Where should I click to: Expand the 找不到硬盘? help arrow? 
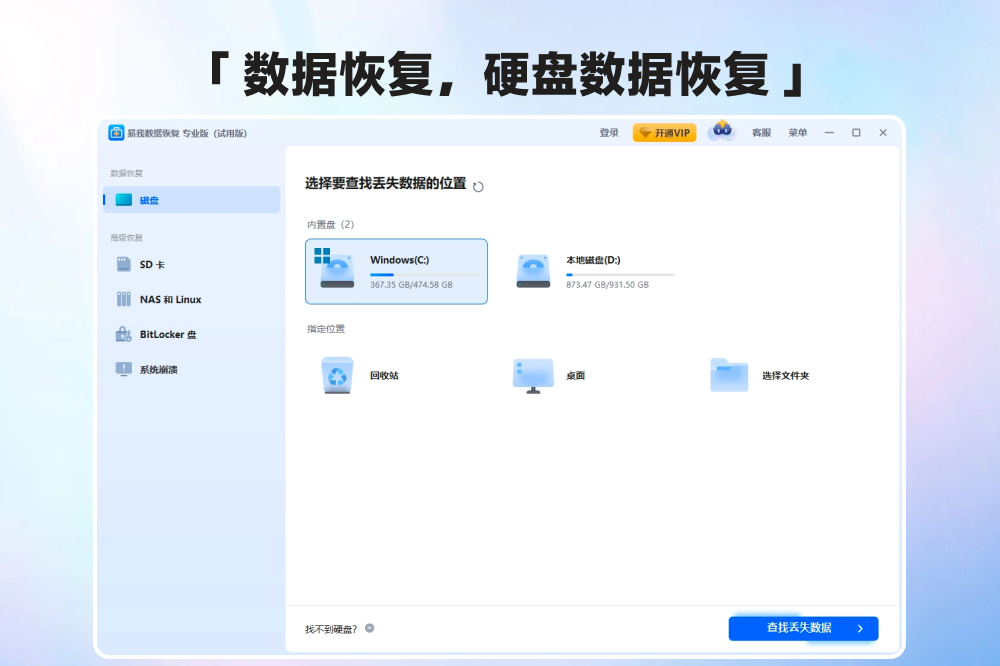click(x=369, y=628)
